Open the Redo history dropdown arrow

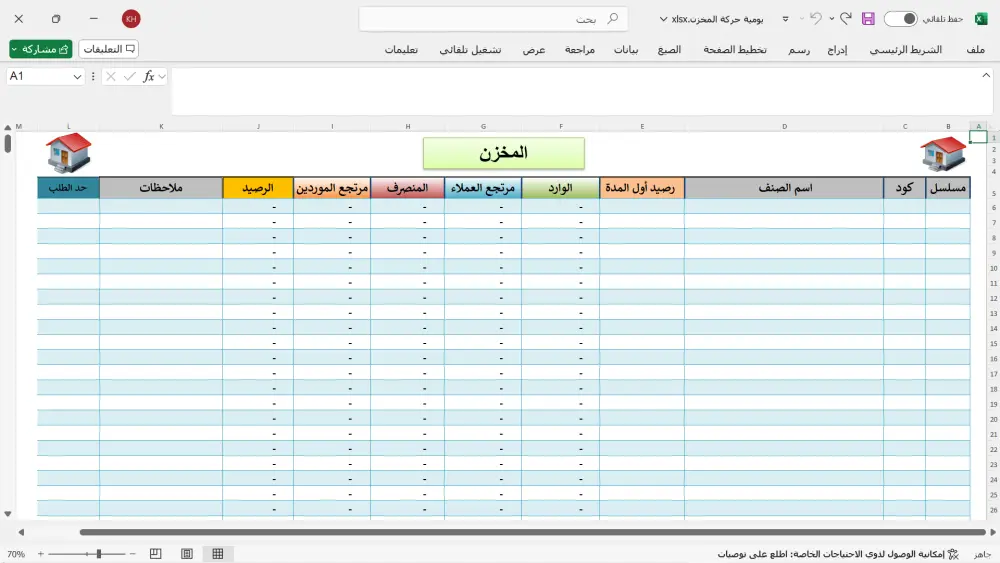832,19
